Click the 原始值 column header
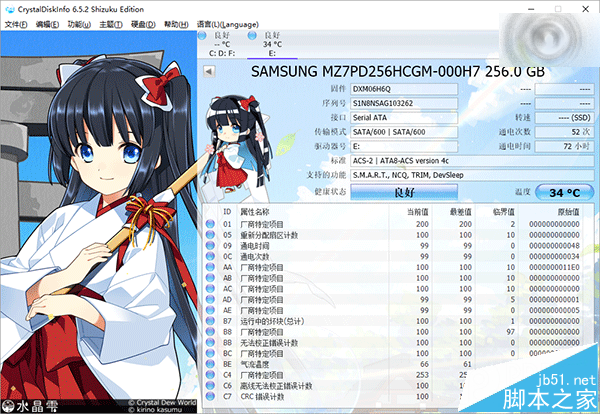Screen dimensions: 600x414 [x=568, y=212]
